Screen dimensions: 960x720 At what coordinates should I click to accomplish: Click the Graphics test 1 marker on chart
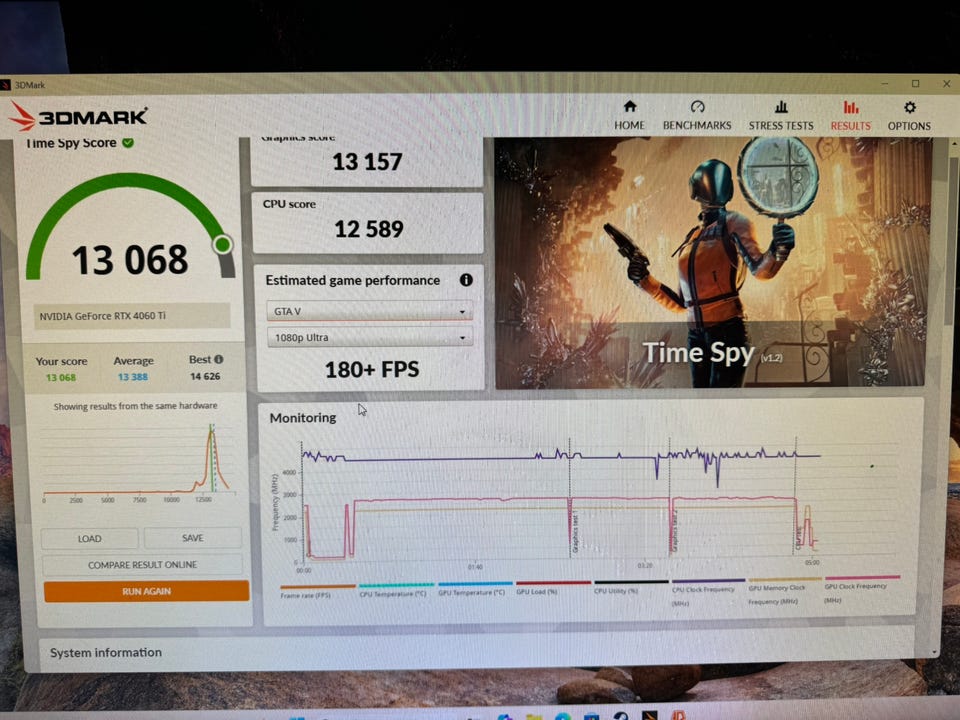point(574,531)
